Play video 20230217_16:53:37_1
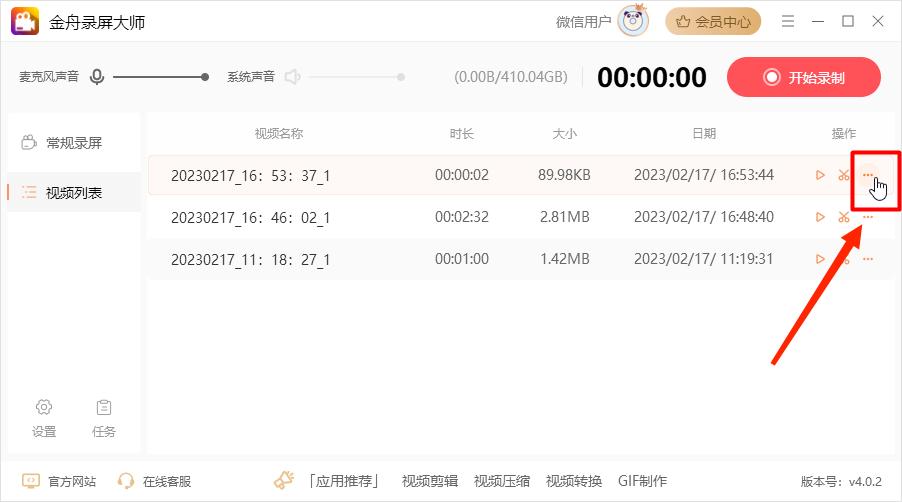The width and height of the screenshot is (902, 502). 820,175
